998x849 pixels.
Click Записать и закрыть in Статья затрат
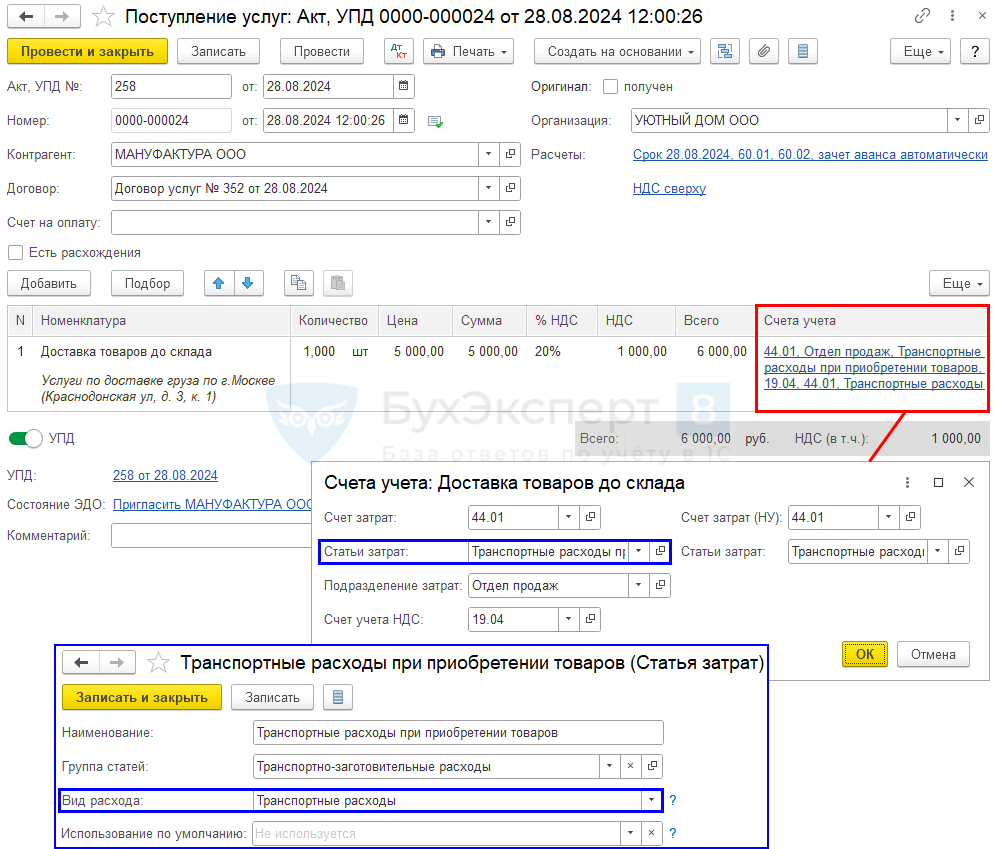(x=141, y=698)
